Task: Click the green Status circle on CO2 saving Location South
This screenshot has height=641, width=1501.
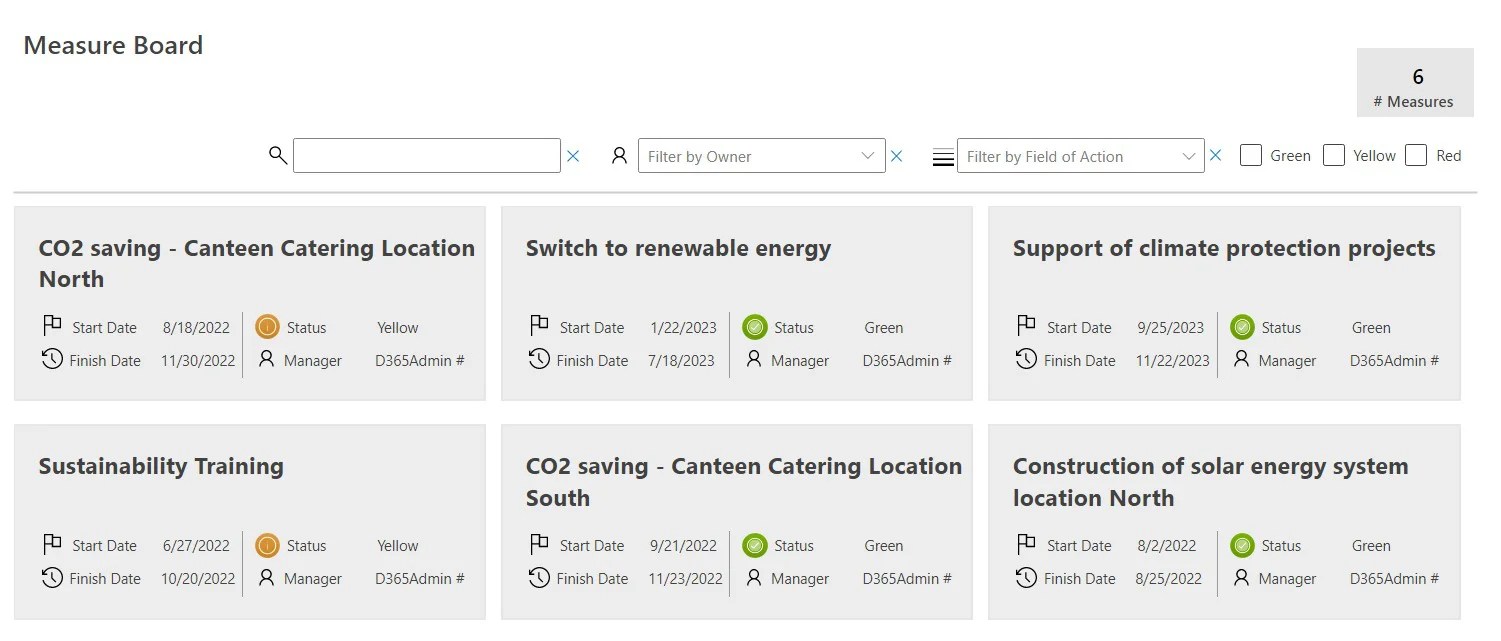Action: point(754,545)
